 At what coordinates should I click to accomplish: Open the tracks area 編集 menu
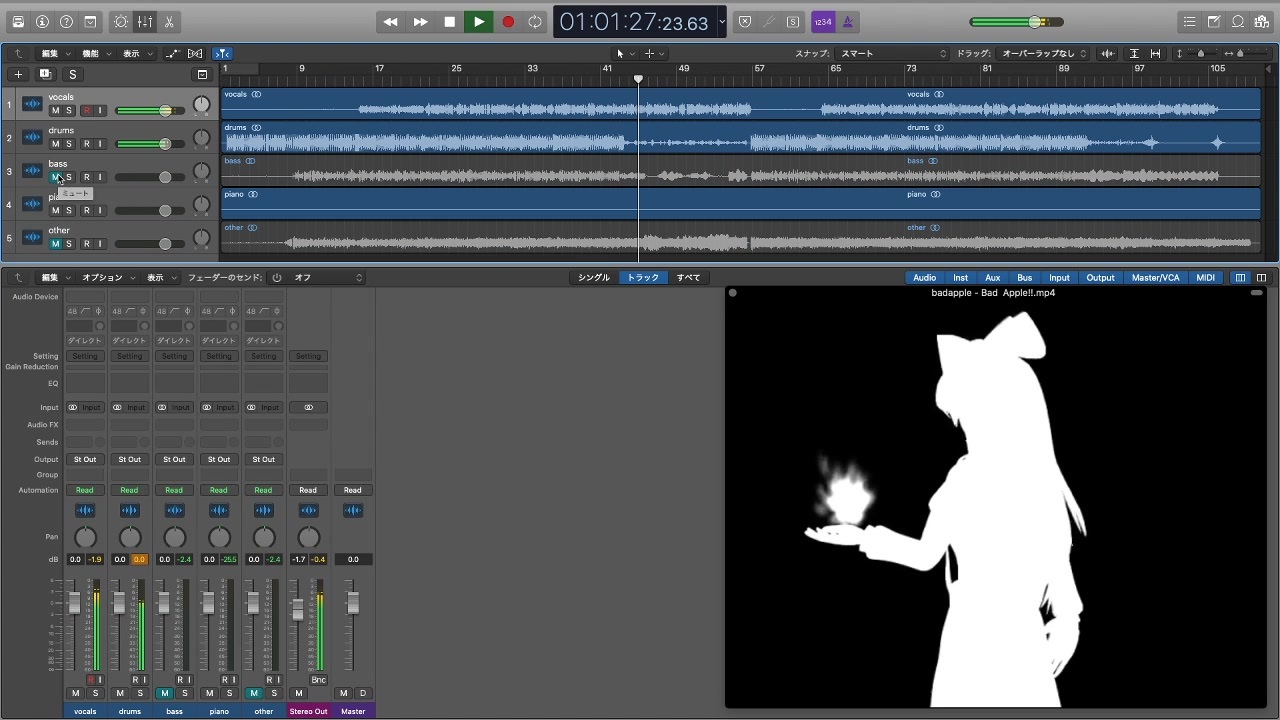(55, 53)
